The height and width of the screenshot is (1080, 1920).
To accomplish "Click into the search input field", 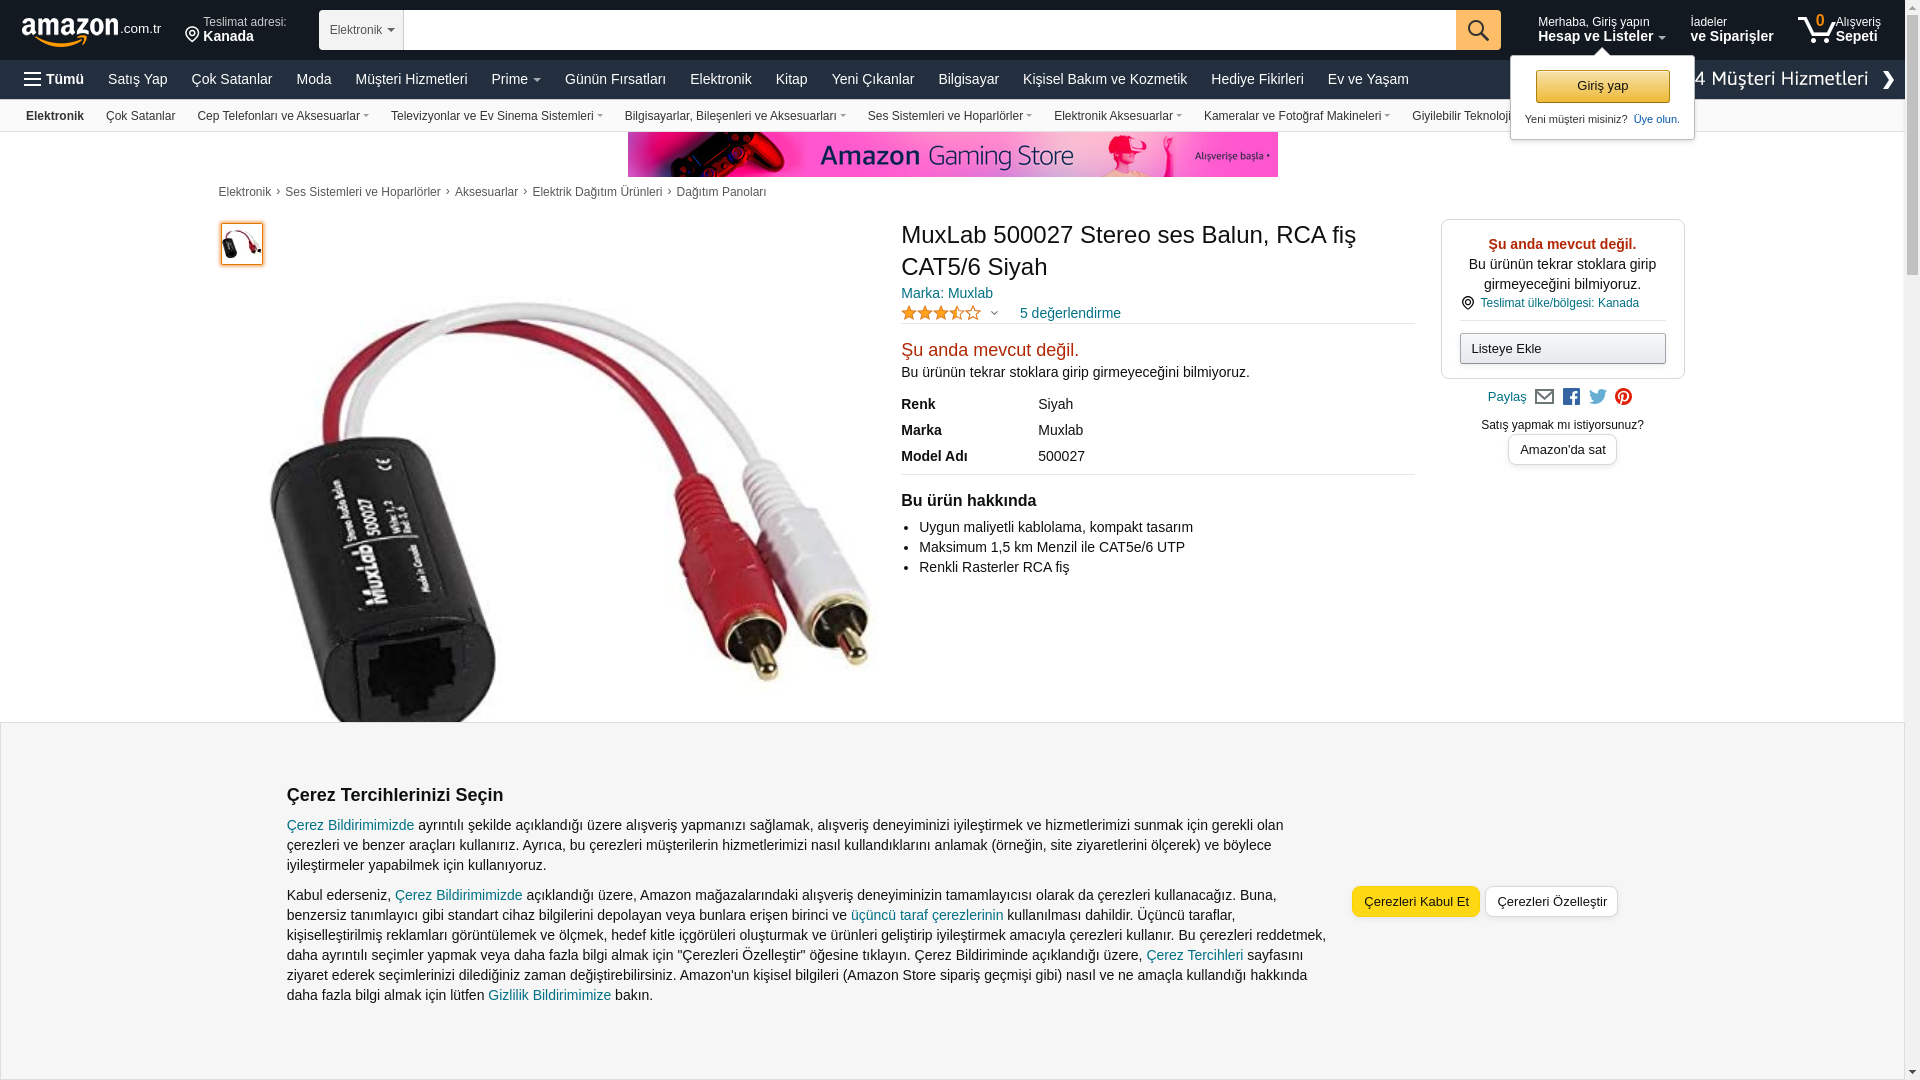I will pos(929,30).
